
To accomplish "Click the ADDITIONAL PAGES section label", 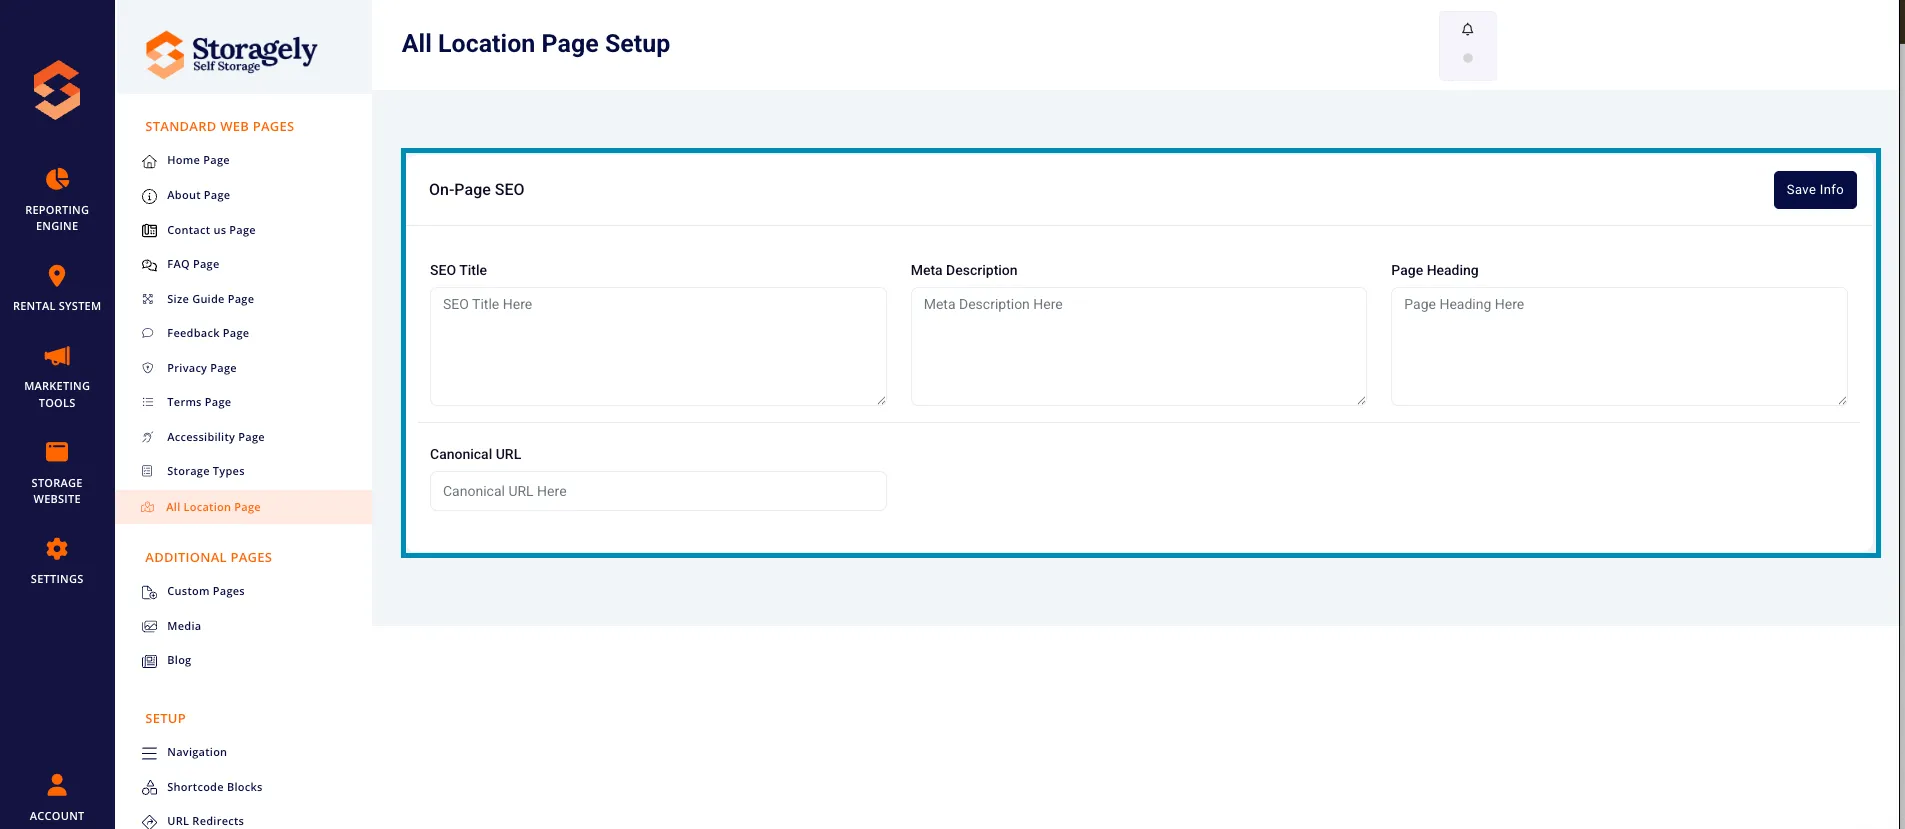I will tap(208, 558).
